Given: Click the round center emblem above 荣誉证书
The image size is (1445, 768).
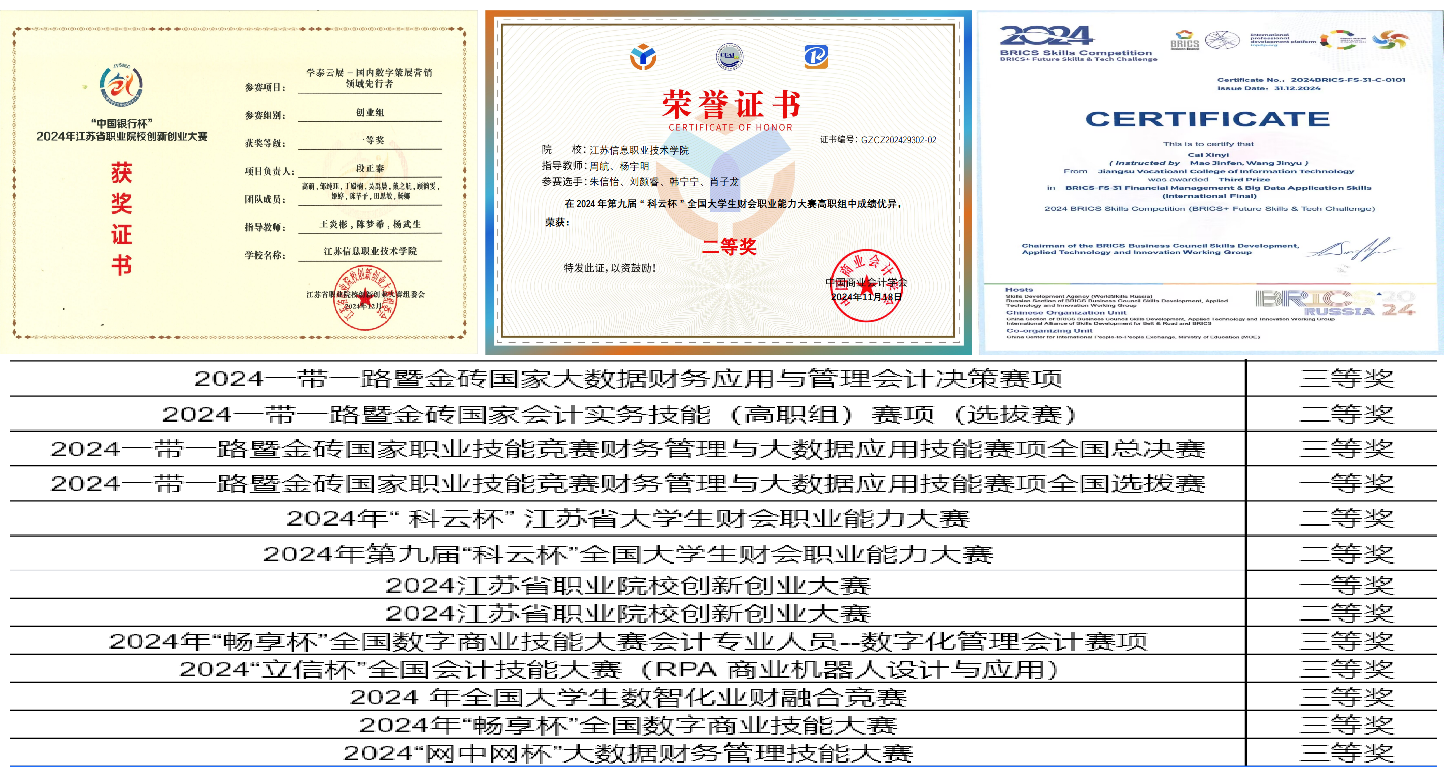Looking at the screenshot, I should pos(729,58).
